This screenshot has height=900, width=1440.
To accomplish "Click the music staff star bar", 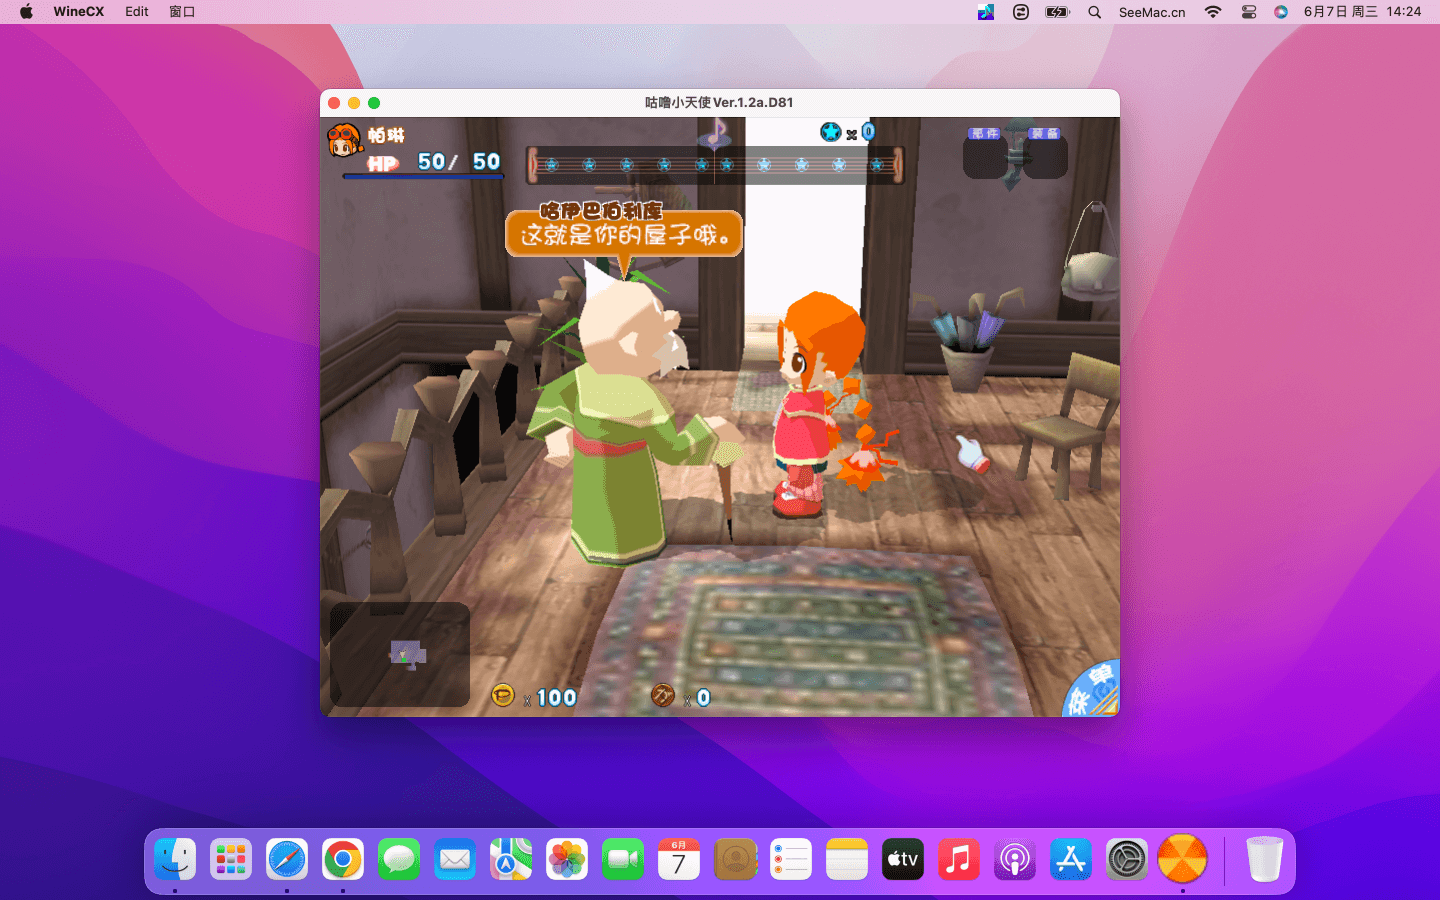I will 715,165.
